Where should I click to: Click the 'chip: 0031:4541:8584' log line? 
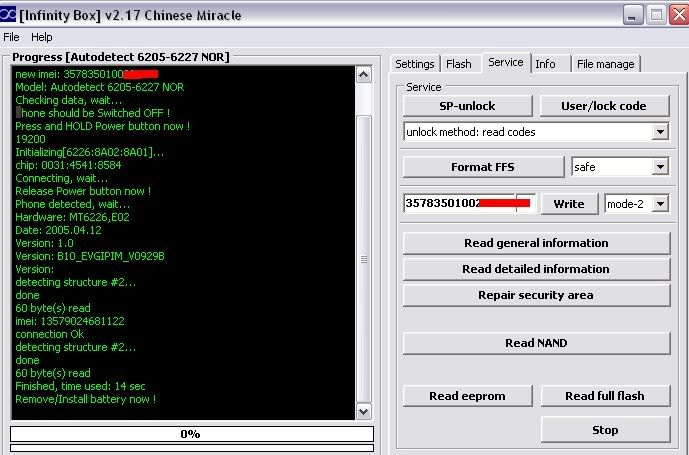[x=68, y=165]
